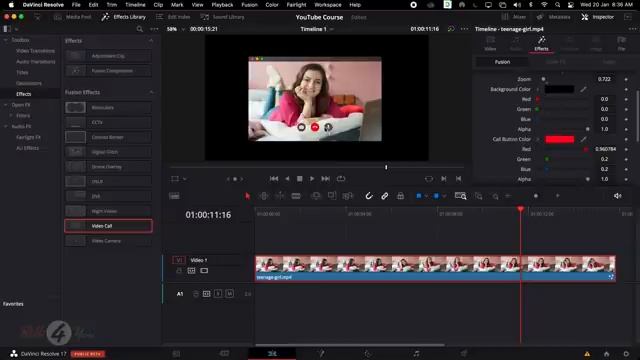Collapse the Fusion Effects list section

151,92
